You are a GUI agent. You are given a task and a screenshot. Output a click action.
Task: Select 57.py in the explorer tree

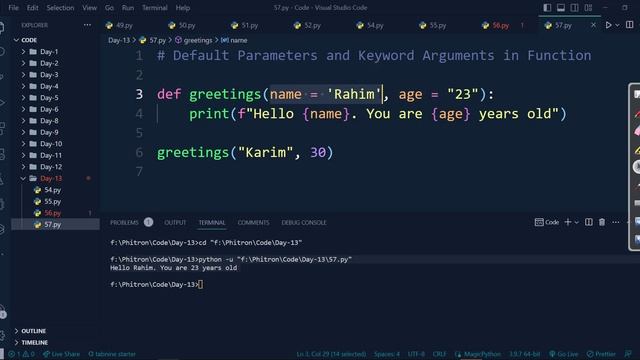coord(56,224)
